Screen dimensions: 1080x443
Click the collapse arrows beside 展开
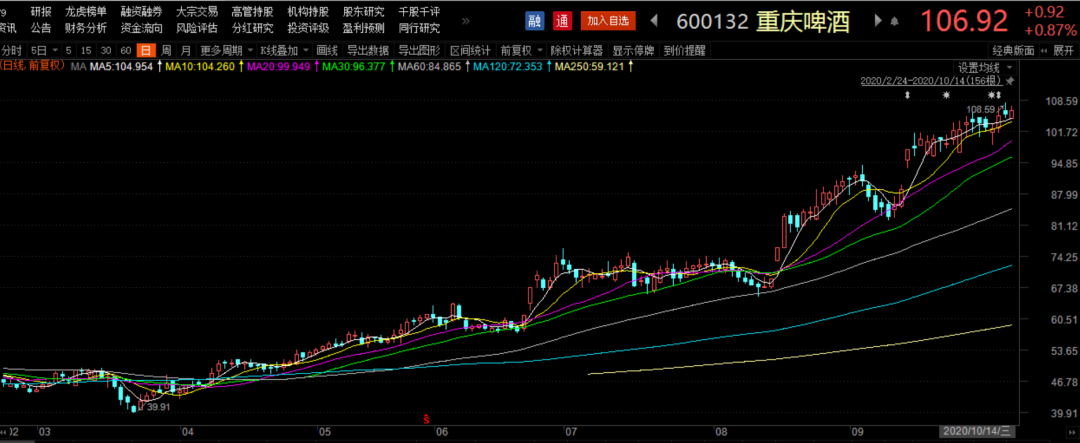(x=1046, y=50)
